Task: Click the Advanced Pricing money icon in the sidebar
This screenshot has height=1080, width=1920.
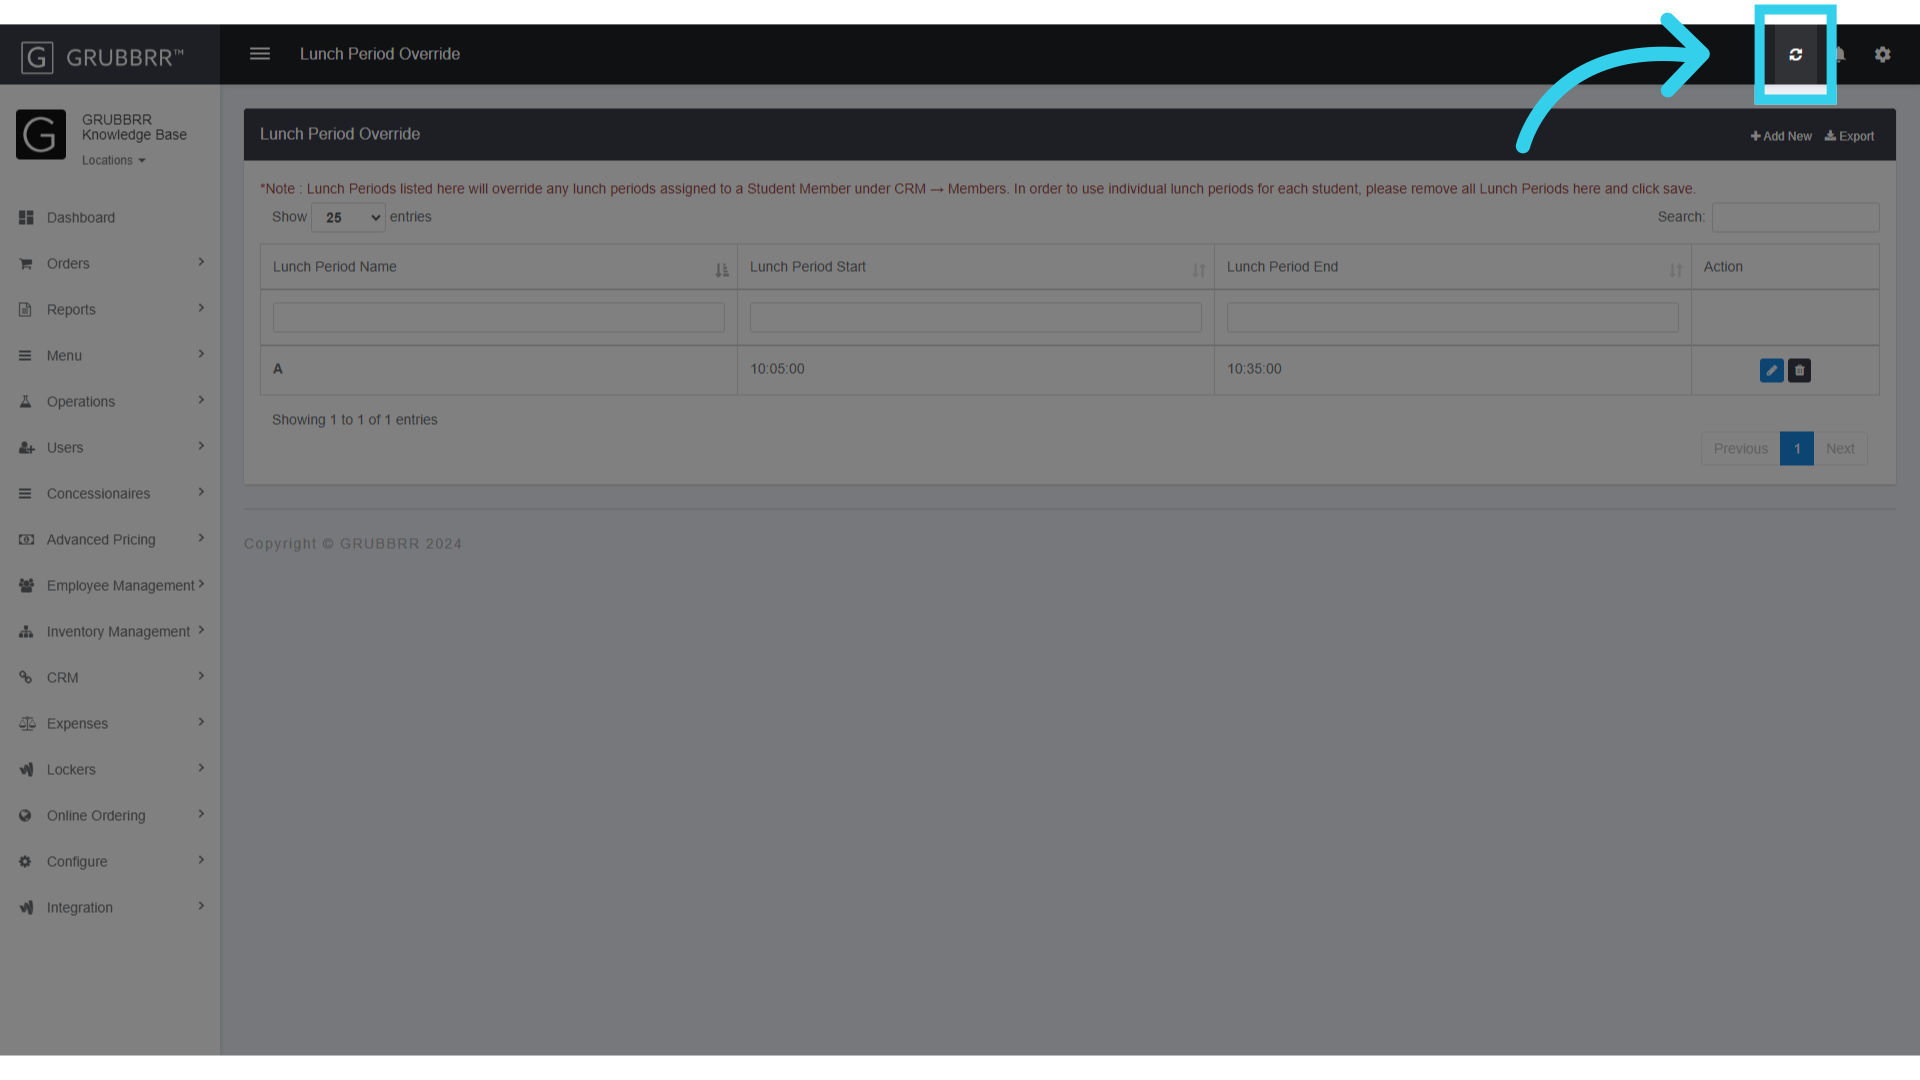Action: (26, 539)
